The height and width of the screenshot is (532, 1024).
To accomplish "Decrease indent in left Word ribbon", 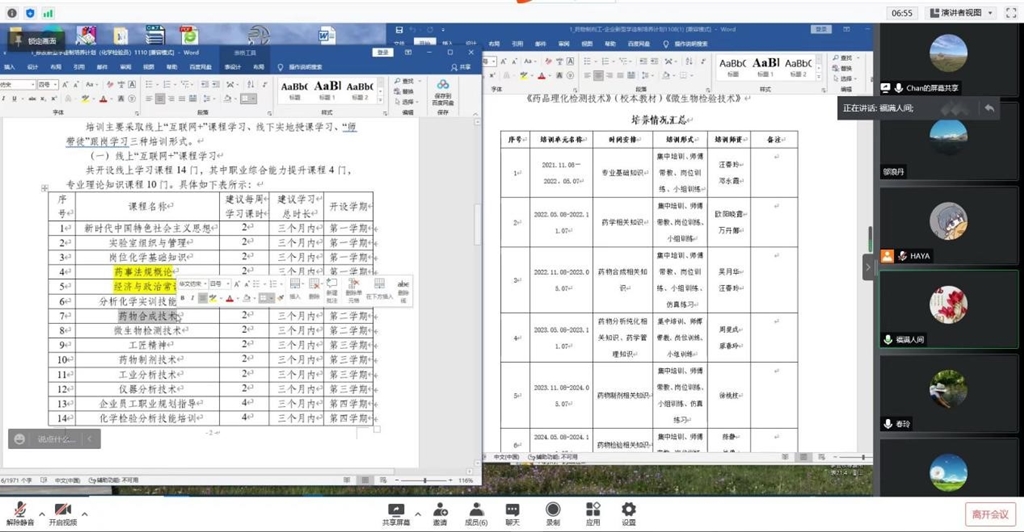I will tap(206, 85).
